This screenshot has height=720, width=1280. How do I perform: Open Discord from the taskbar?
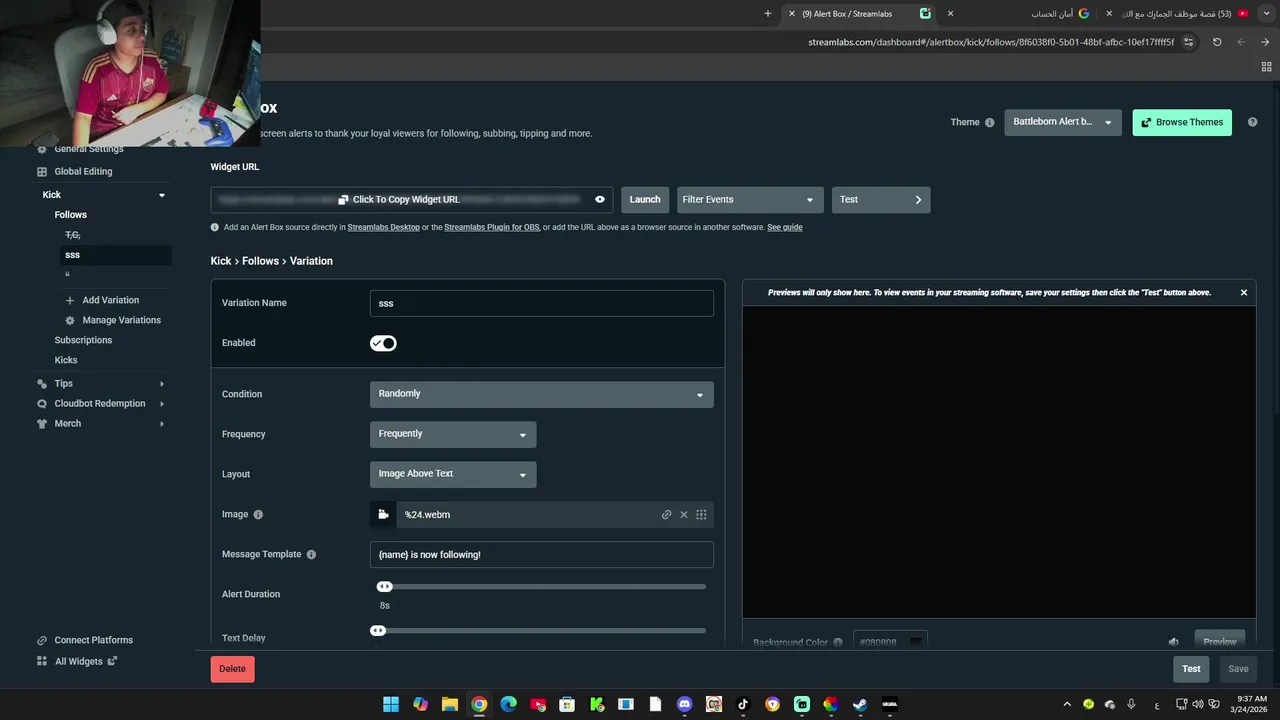point(684,704)
